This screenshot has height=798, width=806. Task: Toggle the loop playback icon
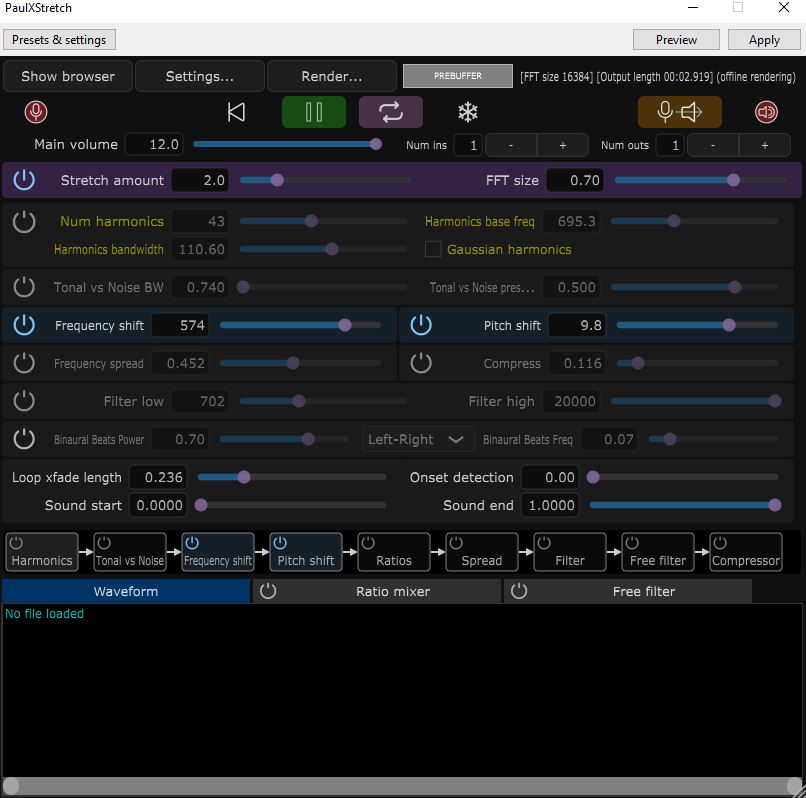pyautogui.click(x=390, y=112)
